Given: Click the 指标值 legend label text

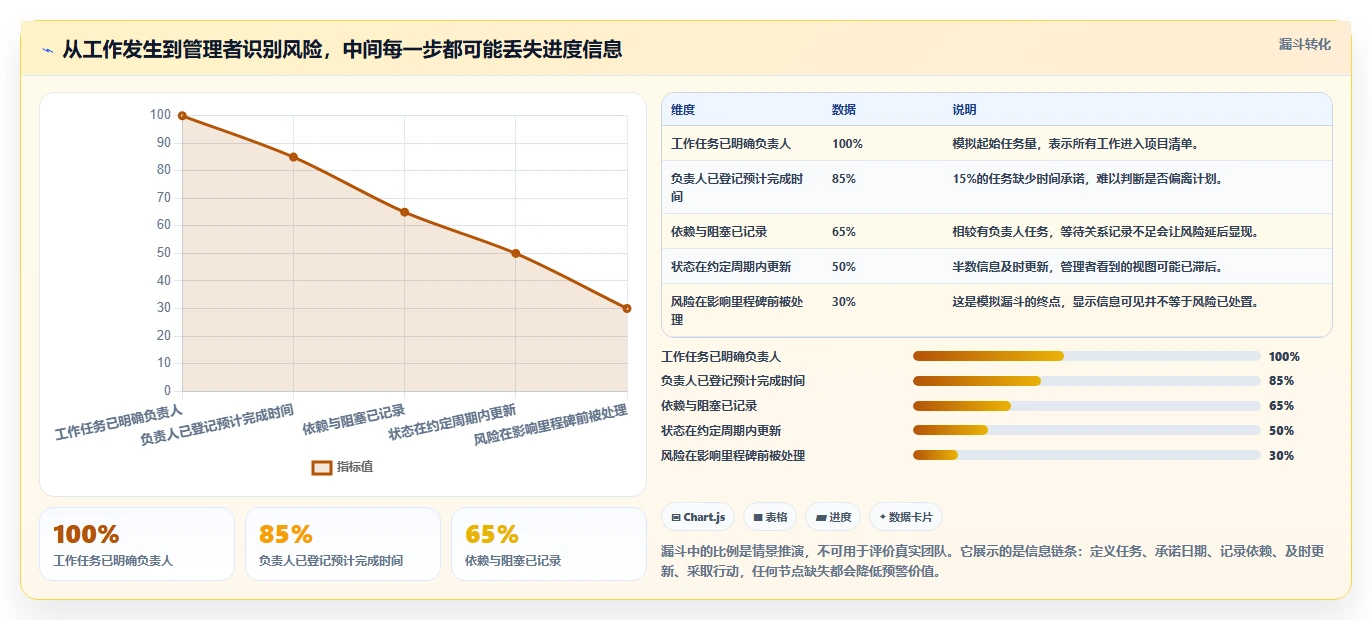Looking at the screenshot, I should [355, 467].
